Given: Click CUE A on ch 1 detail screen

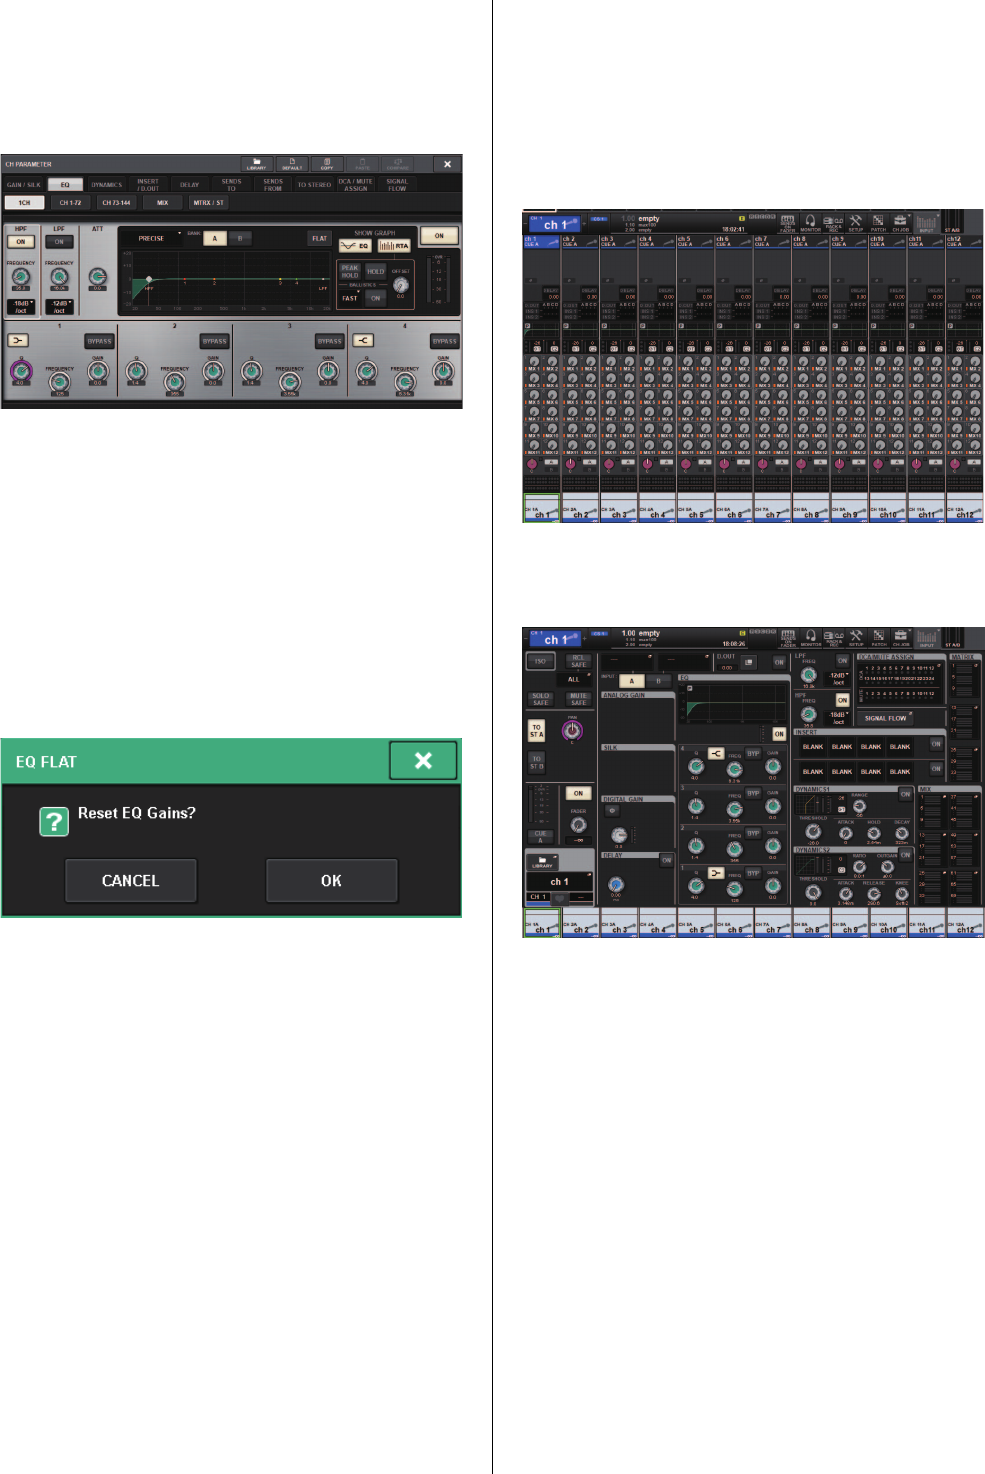Looking at the screenshot, I should 541,837.
